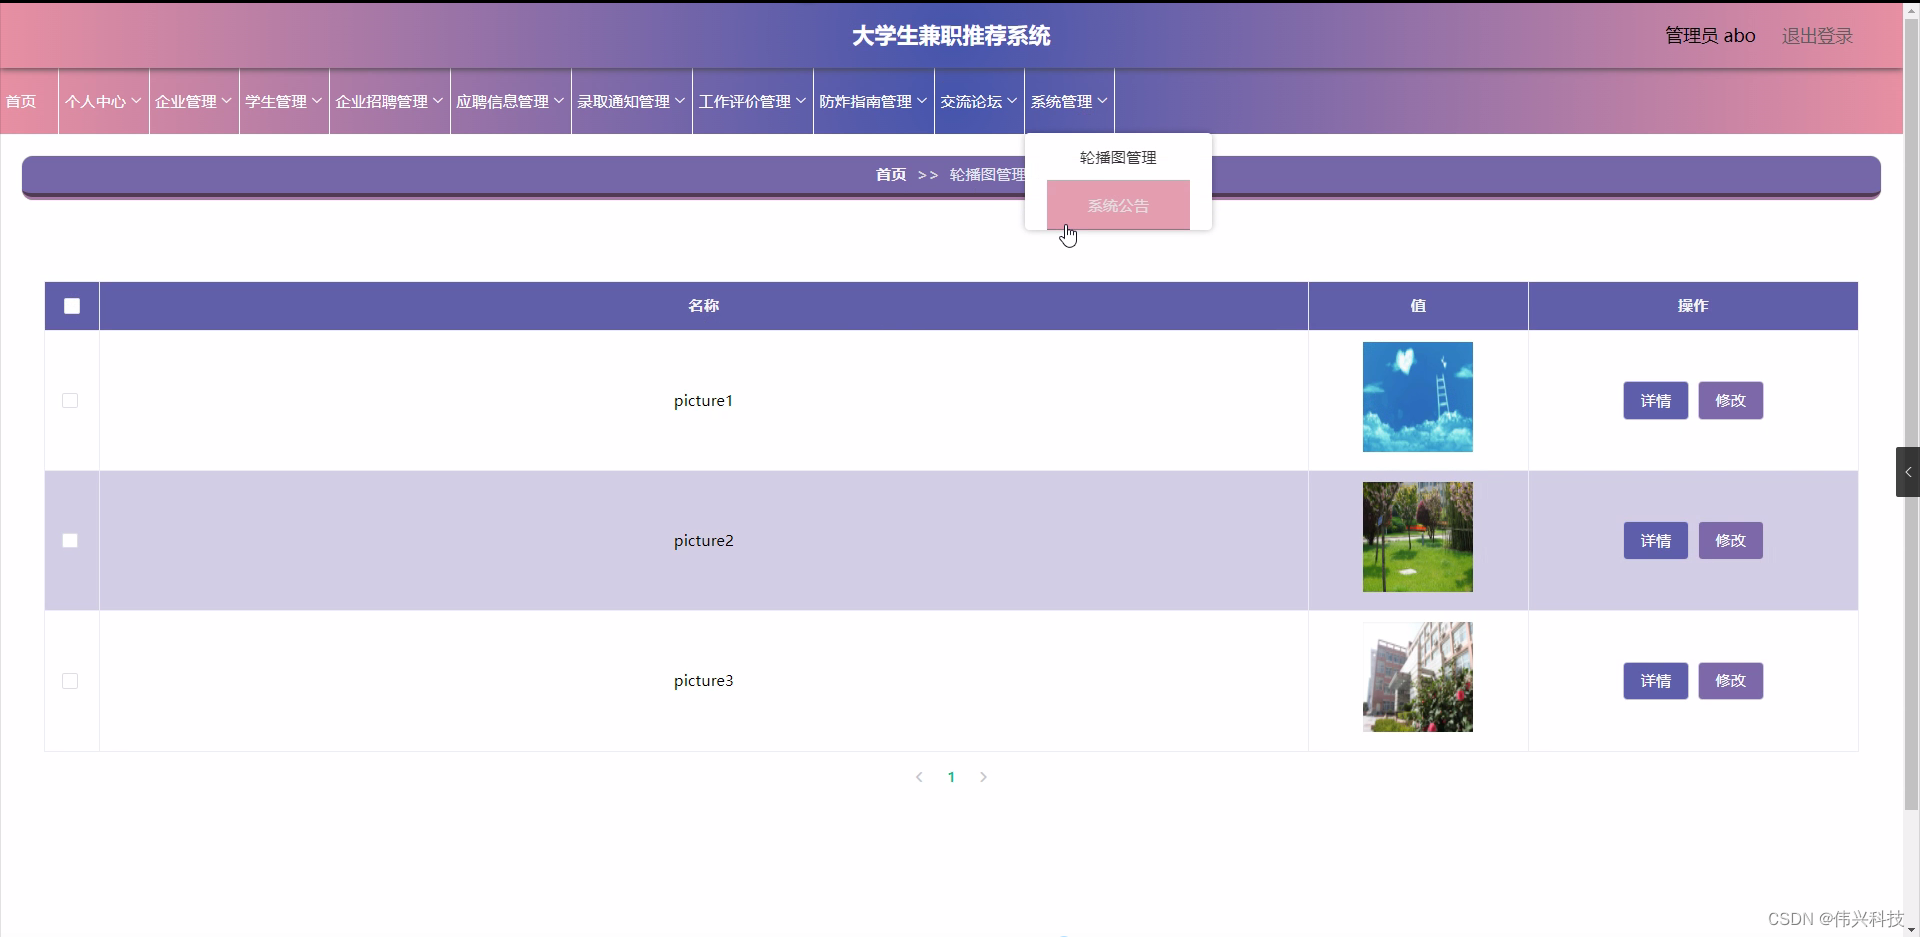Click 首页 in the navigation bar
The height and width of the screenshot is (937, 1920).
pos(22,101)
